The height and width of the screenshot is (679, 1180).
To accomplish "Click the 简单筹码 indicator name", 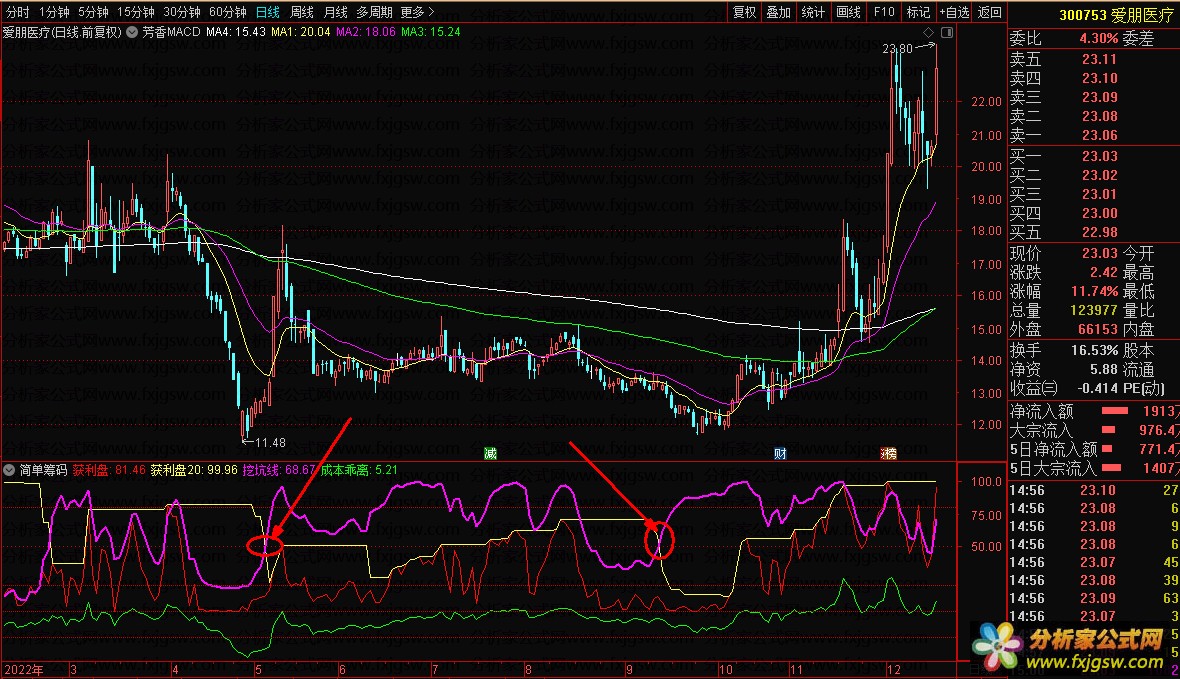I will (x=44, y=470).
